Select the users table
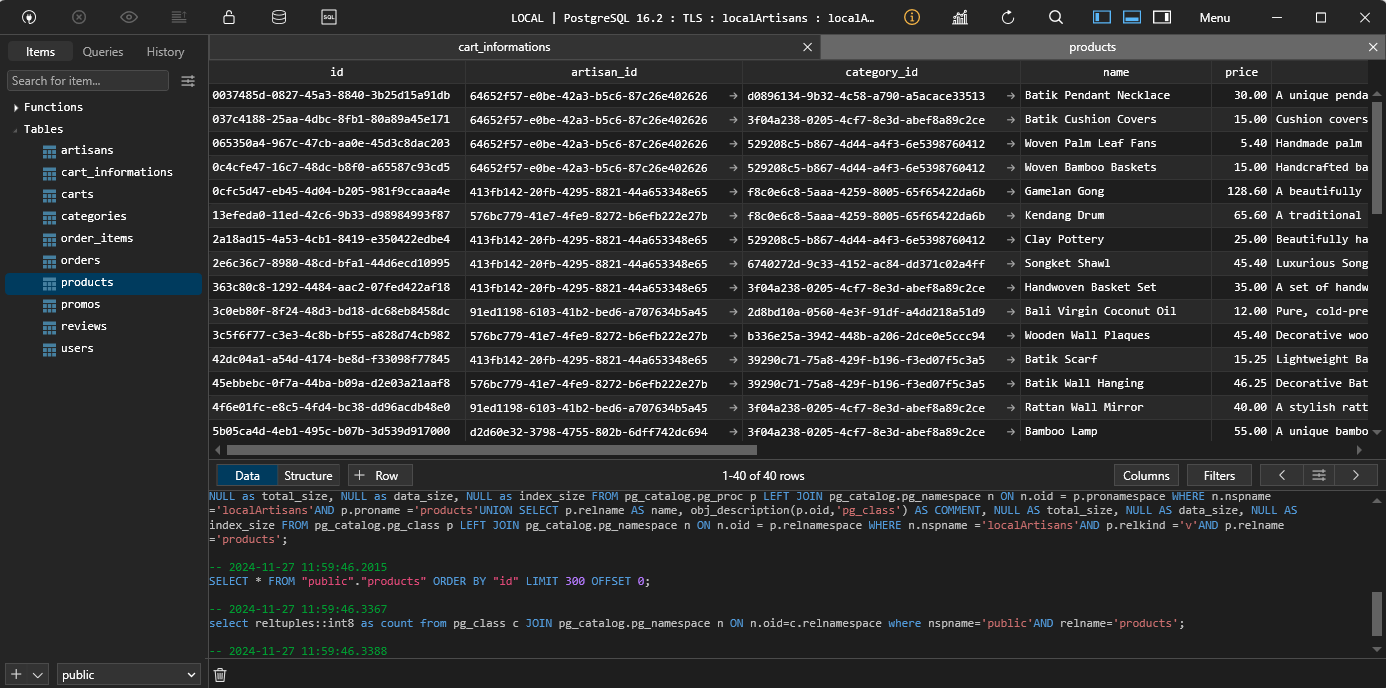 click(77, 348)
